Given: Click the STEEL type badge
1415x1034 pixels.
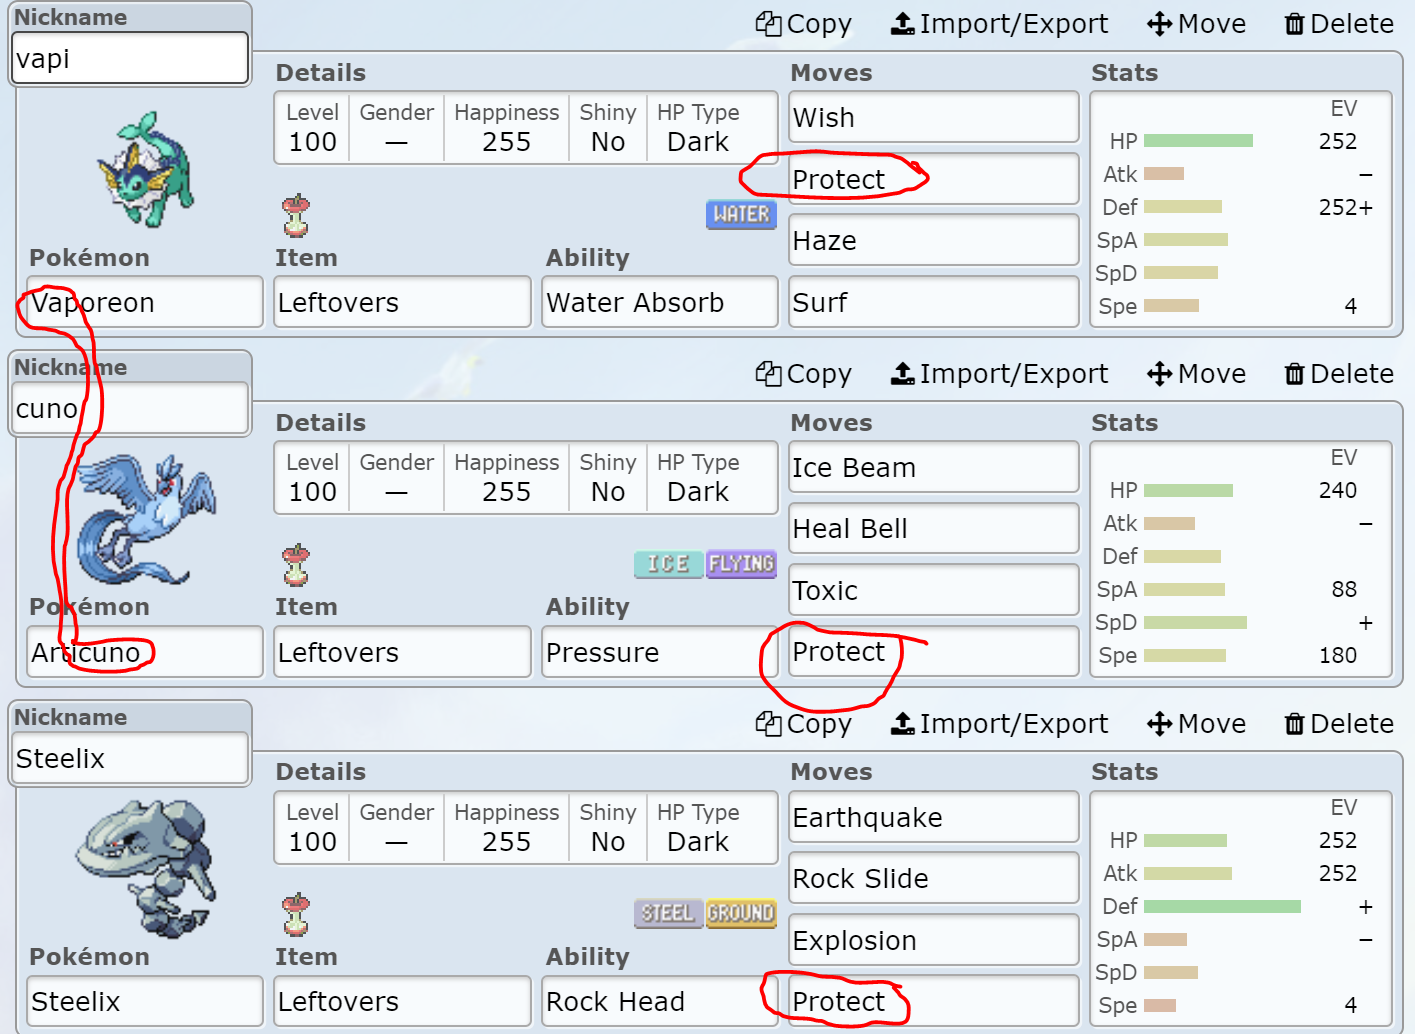Looking at the screenshot, I should pyautogui.click(x=669, y=914).
